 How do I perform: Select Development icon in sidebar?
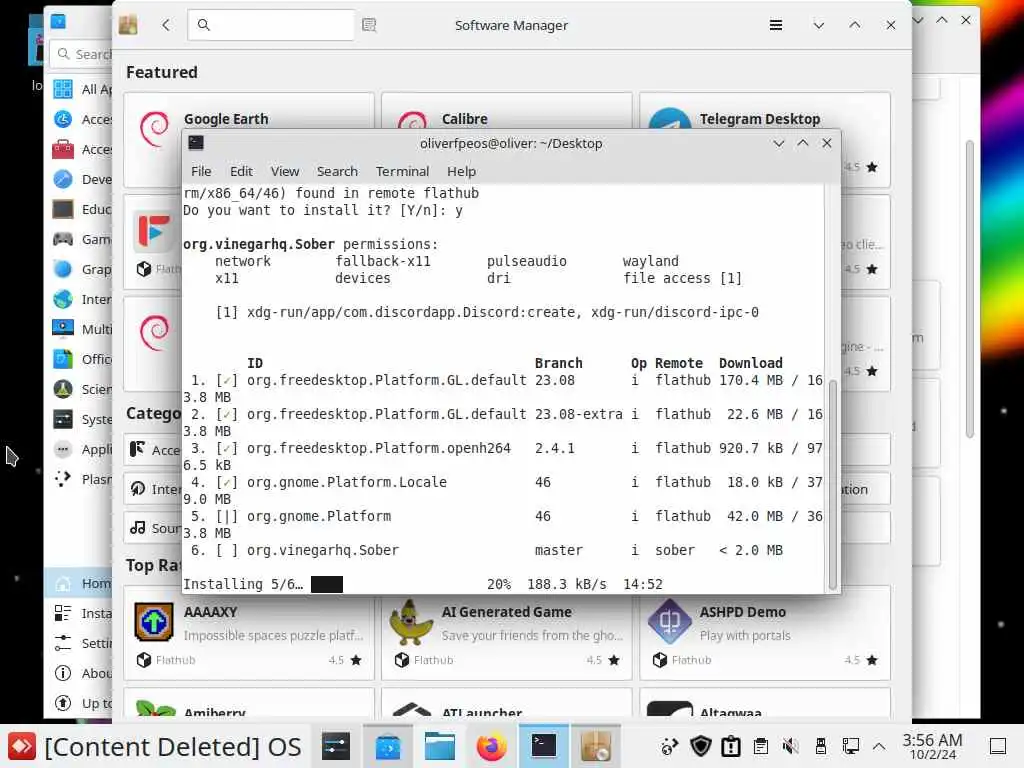63,179
